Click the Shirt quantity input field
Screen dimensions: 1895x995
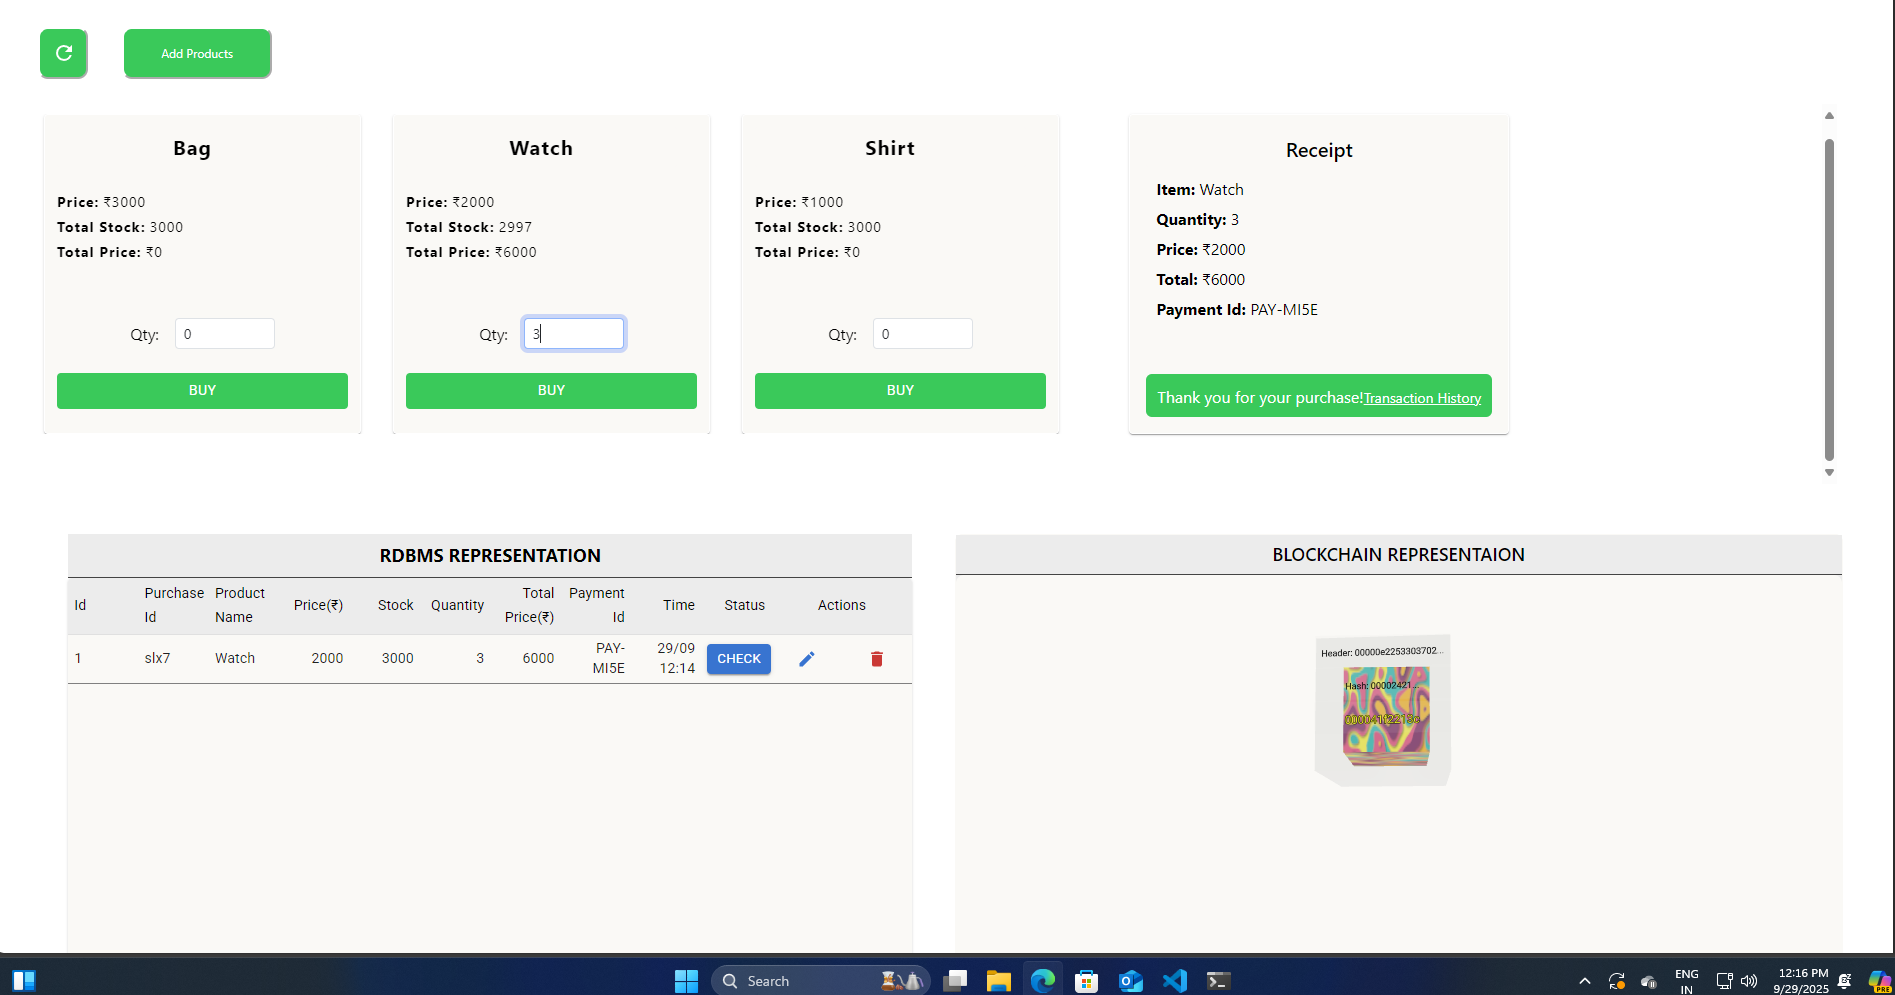922,334
